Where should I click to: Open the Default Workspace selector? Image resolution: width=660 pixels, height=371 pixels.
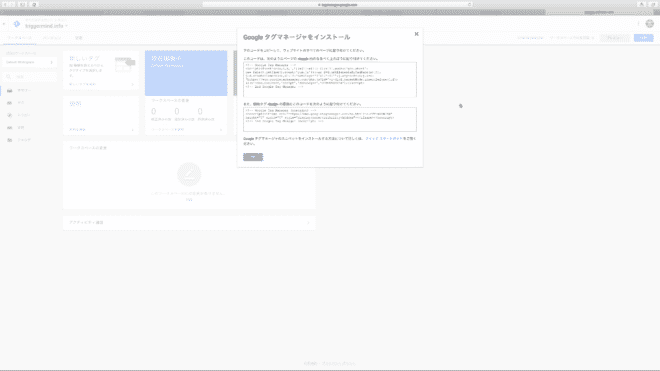click(29, 62)
